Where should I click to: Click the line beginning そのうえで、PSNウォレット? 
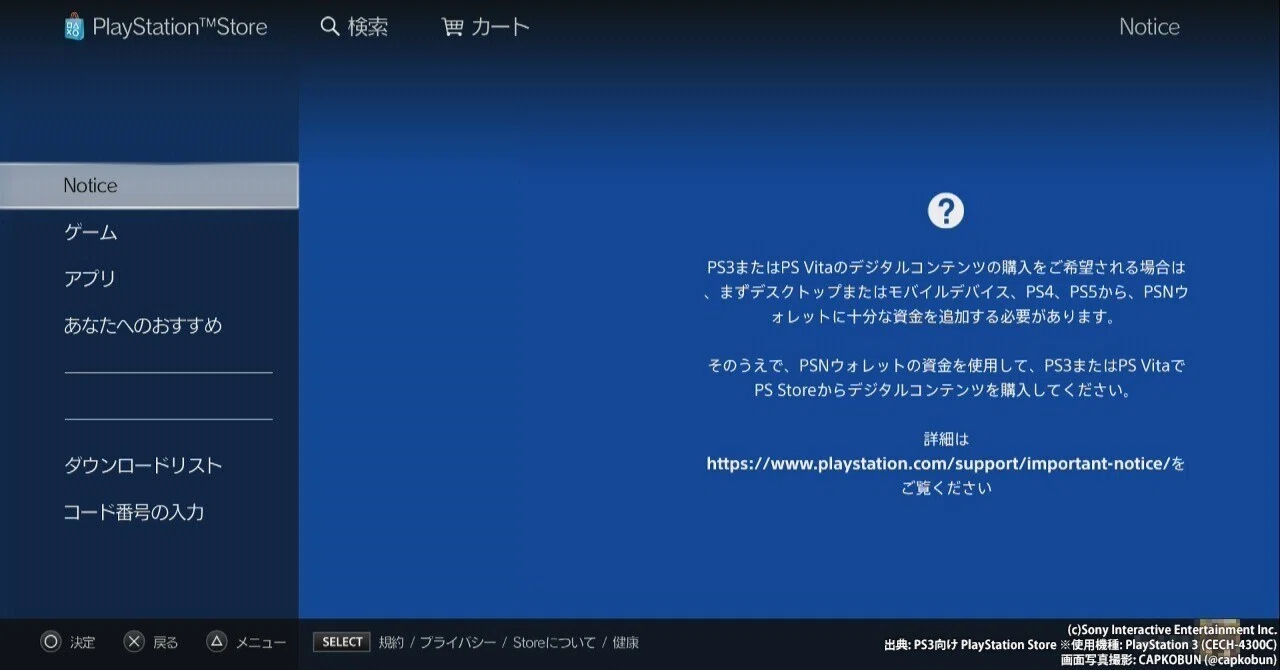[946, 366]
